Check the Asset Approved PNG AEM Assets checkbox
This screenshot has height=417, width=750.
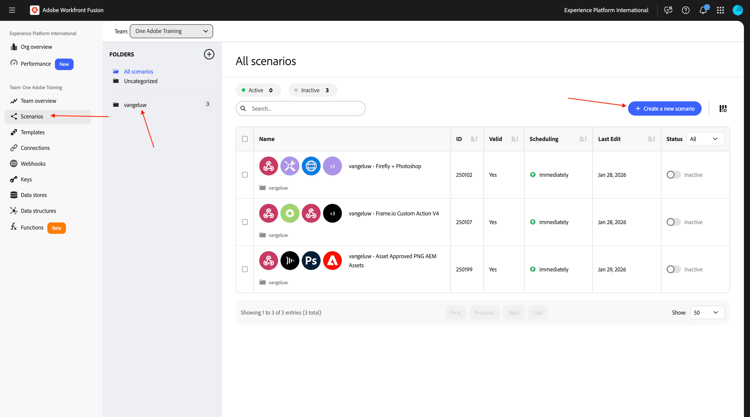[245, 269]
